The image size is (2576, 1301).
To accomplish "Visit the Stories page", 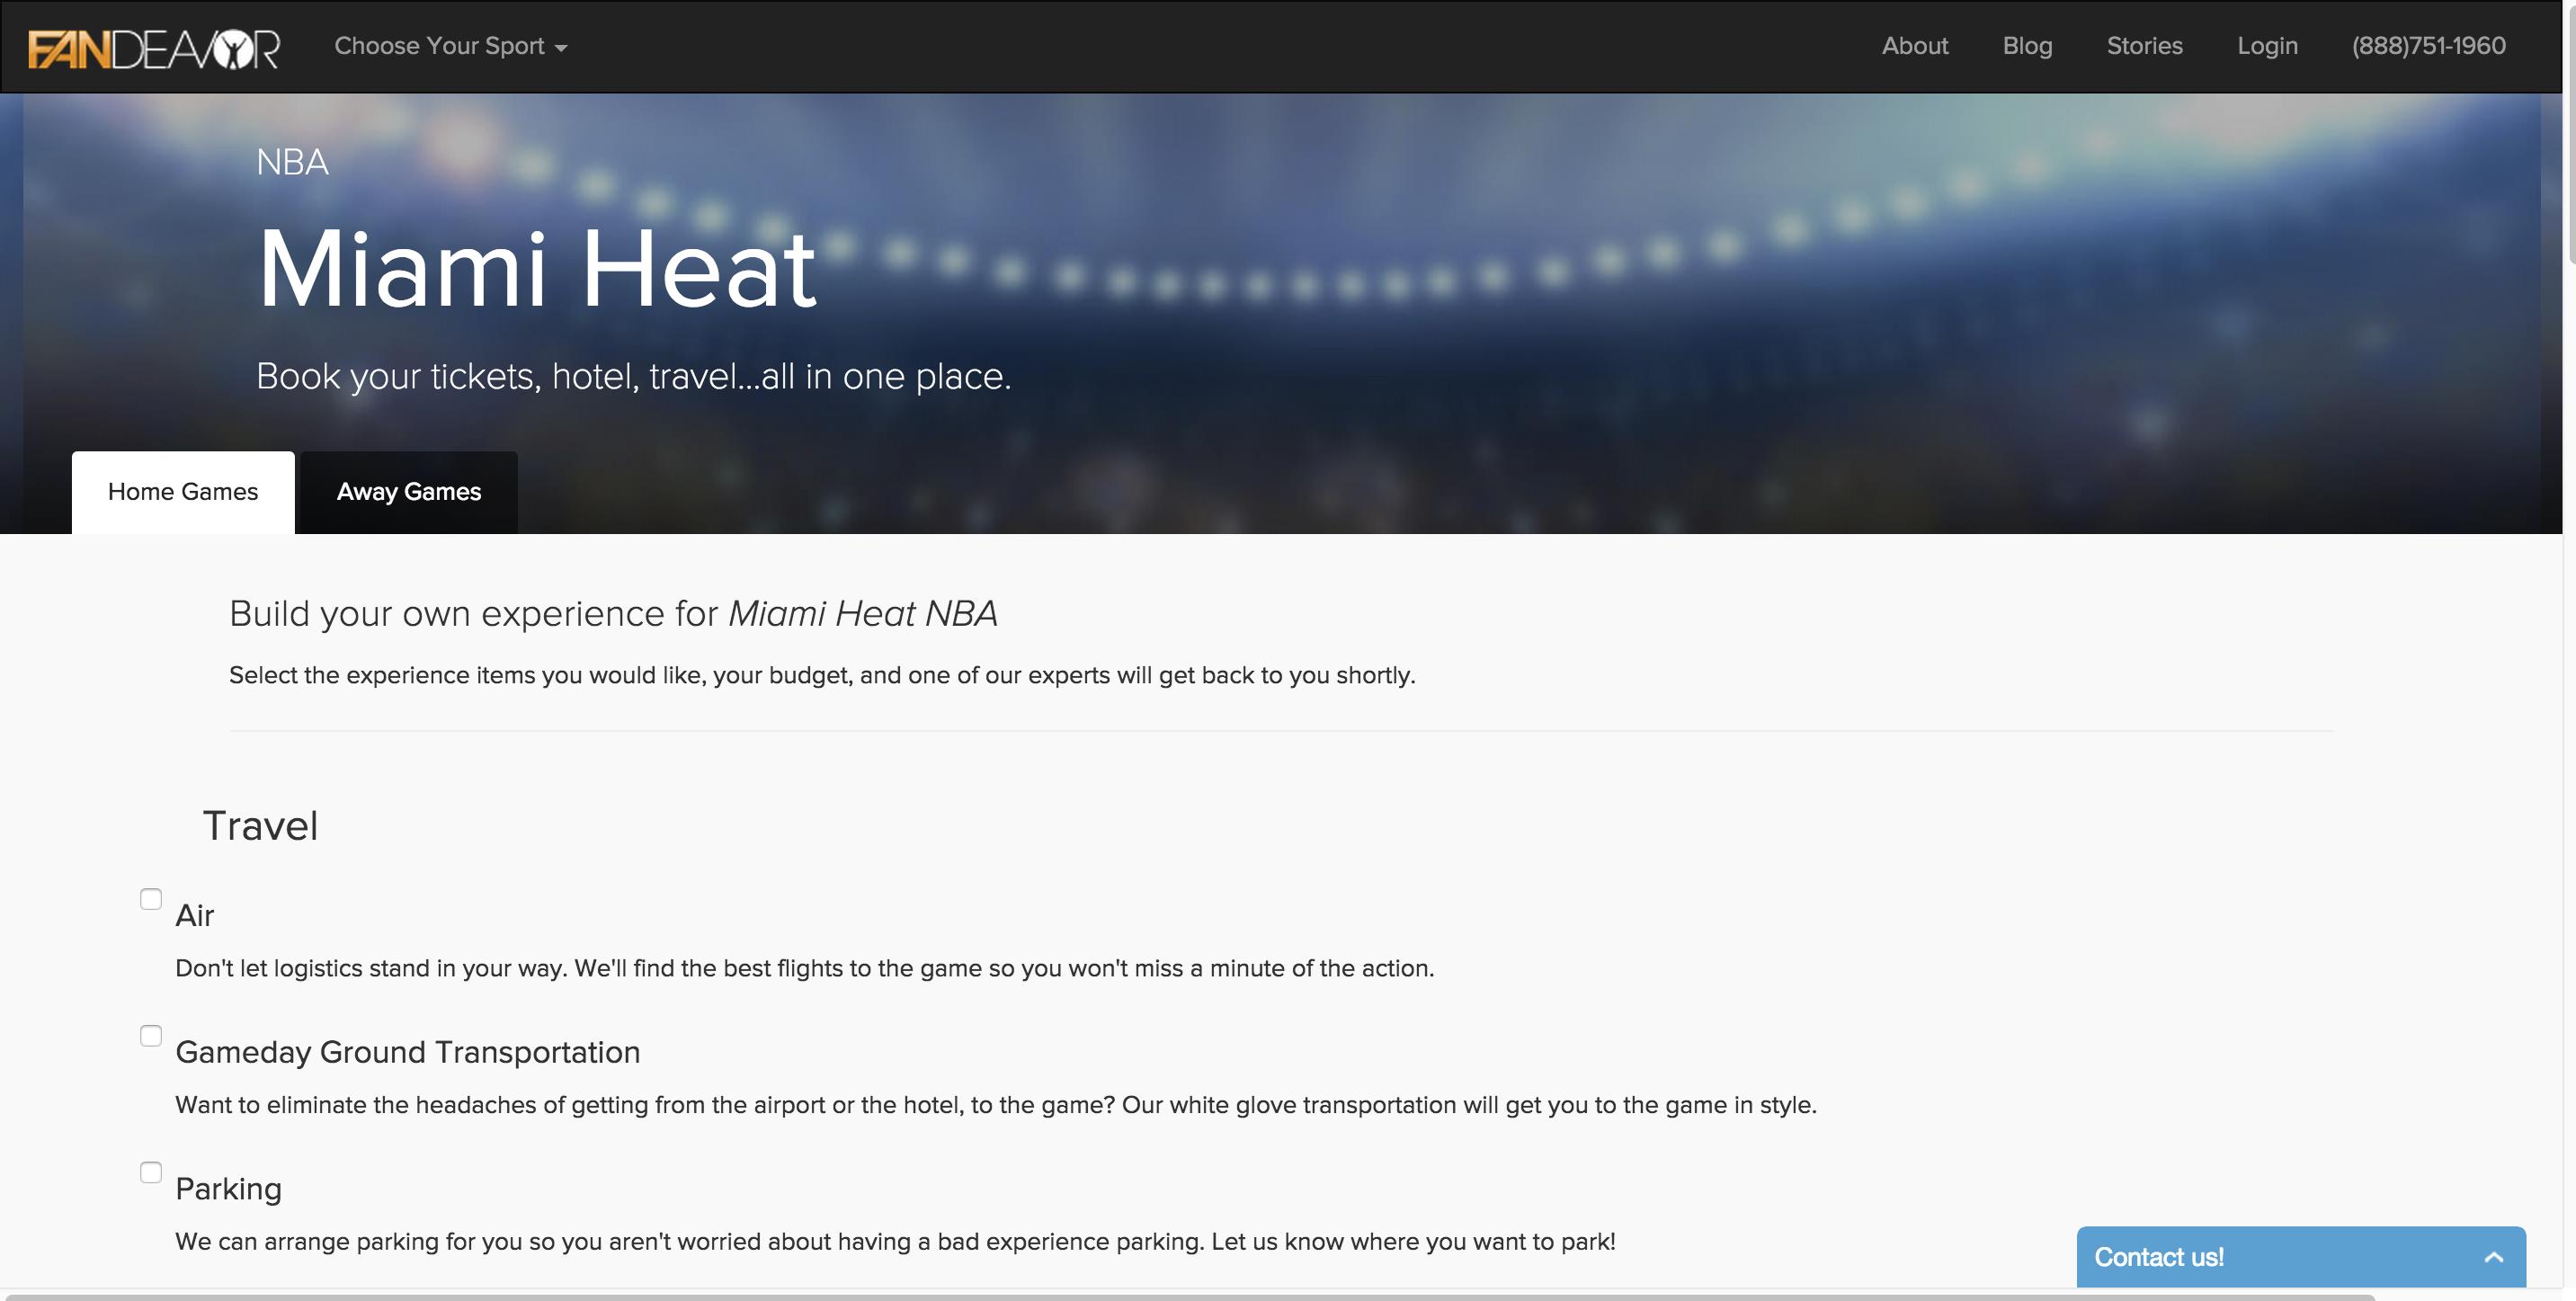I will (x=2144, y=46).
